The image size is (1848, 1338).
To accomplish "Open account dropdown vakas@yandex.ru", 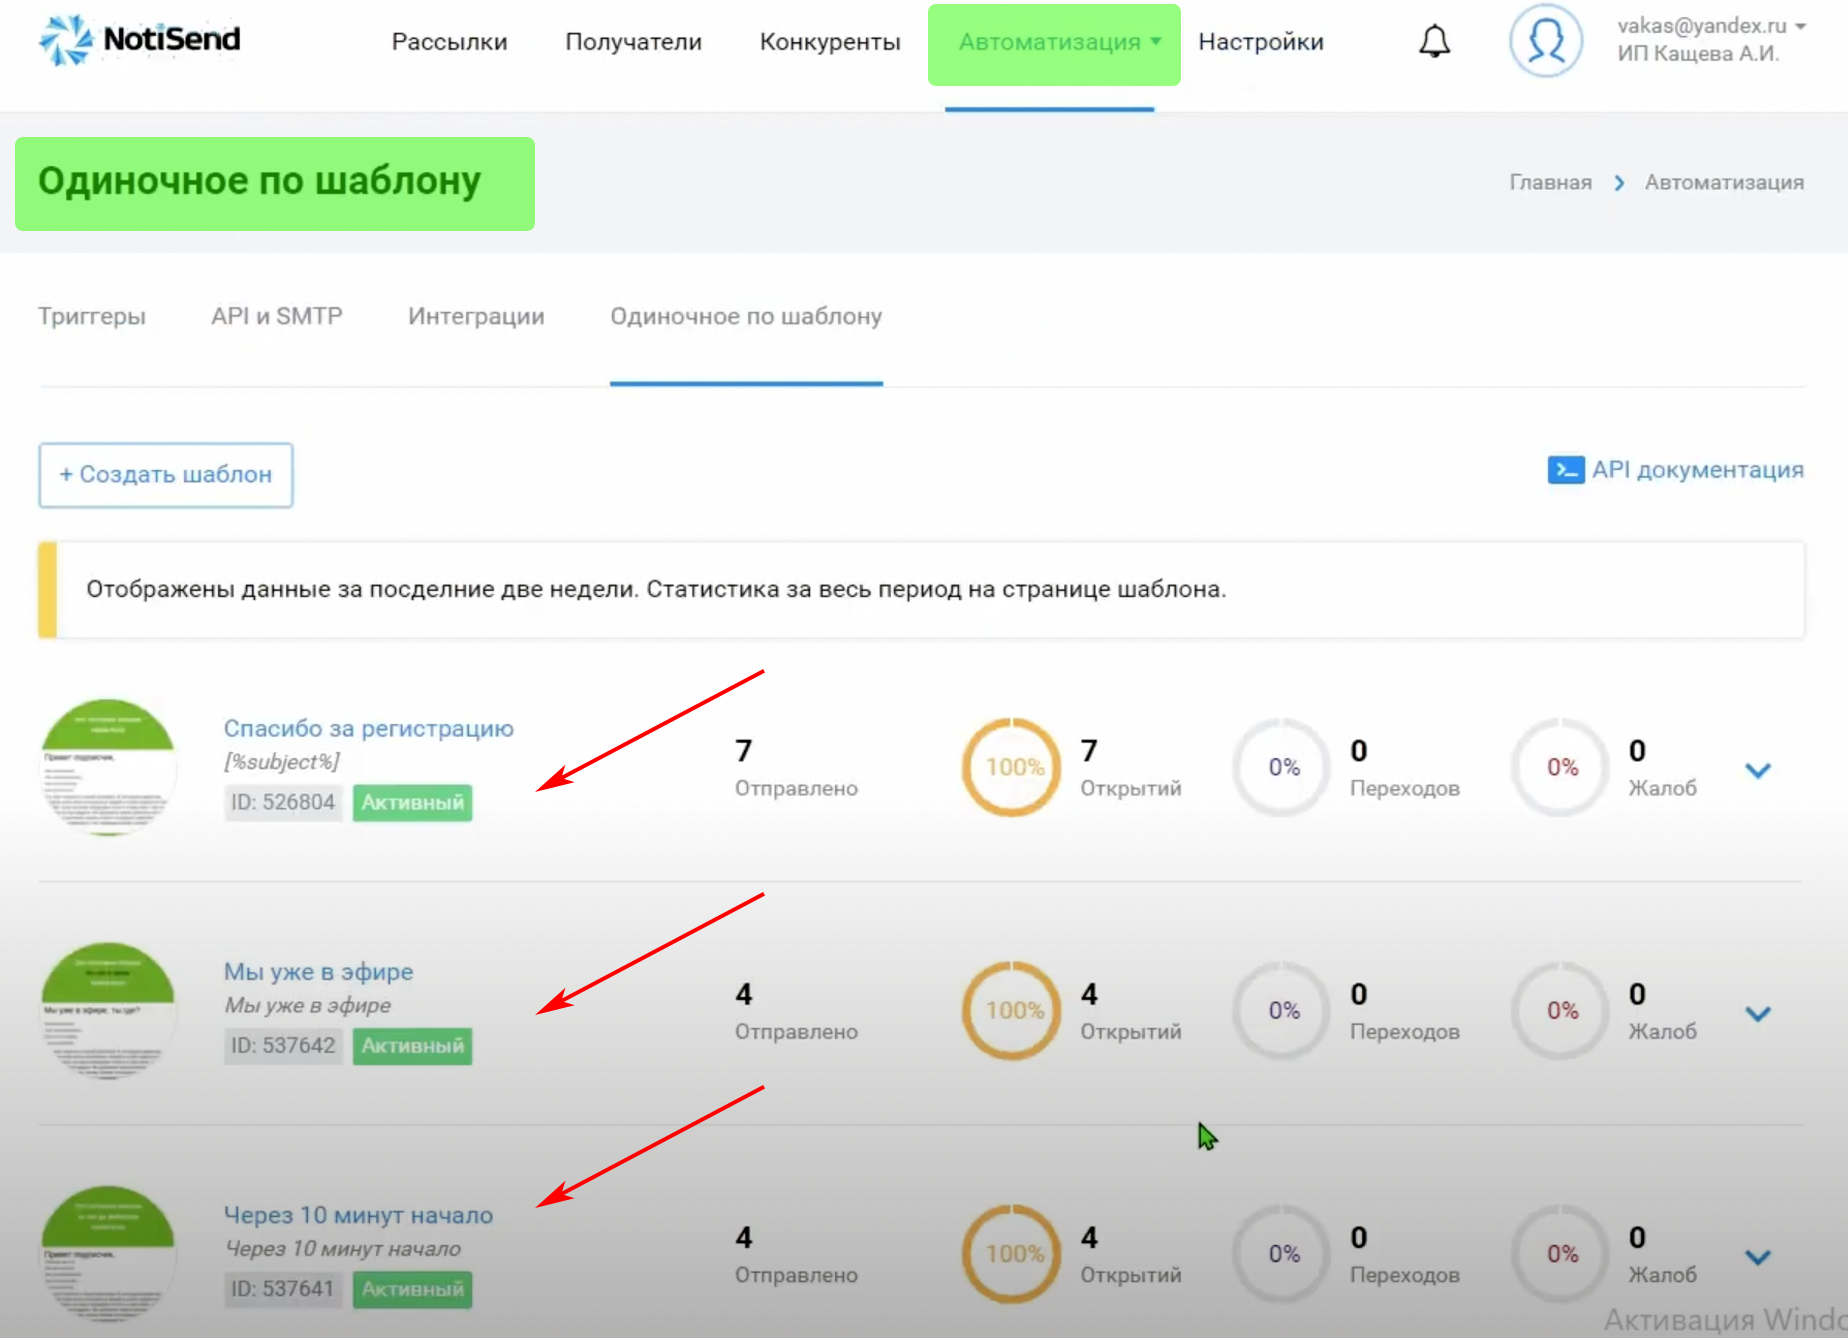I will point(1710,27).
